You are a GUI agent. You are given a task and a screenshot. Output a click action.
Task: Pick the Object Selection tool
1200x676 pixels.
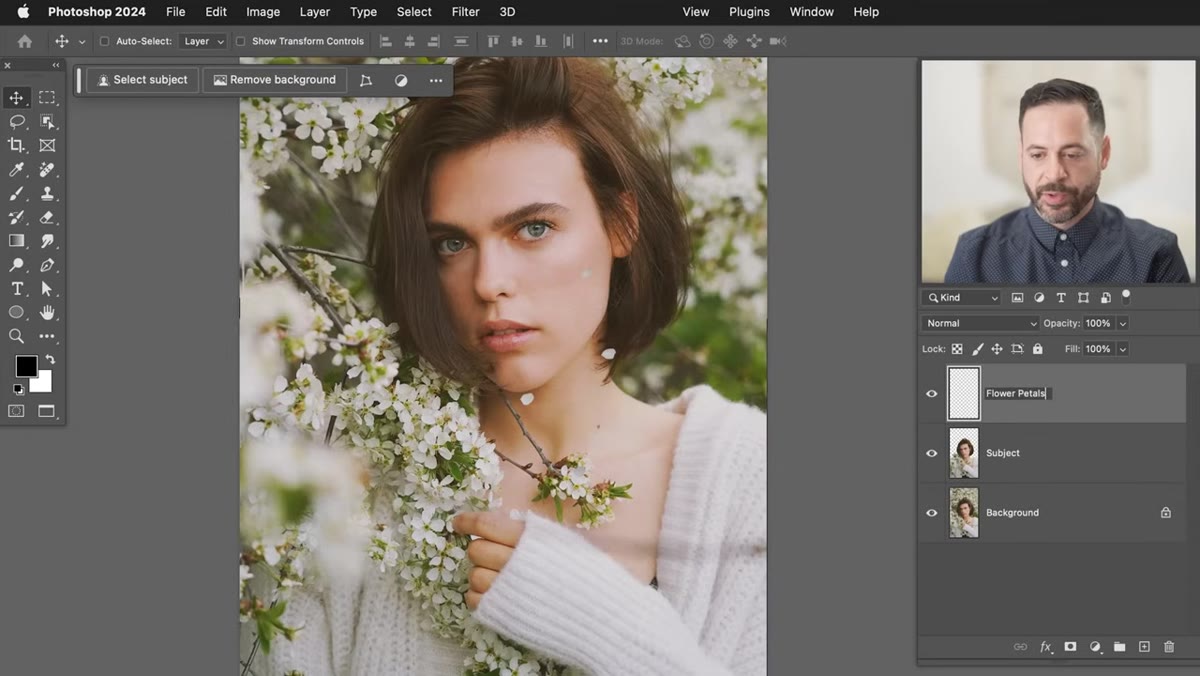tap(47, 122)
